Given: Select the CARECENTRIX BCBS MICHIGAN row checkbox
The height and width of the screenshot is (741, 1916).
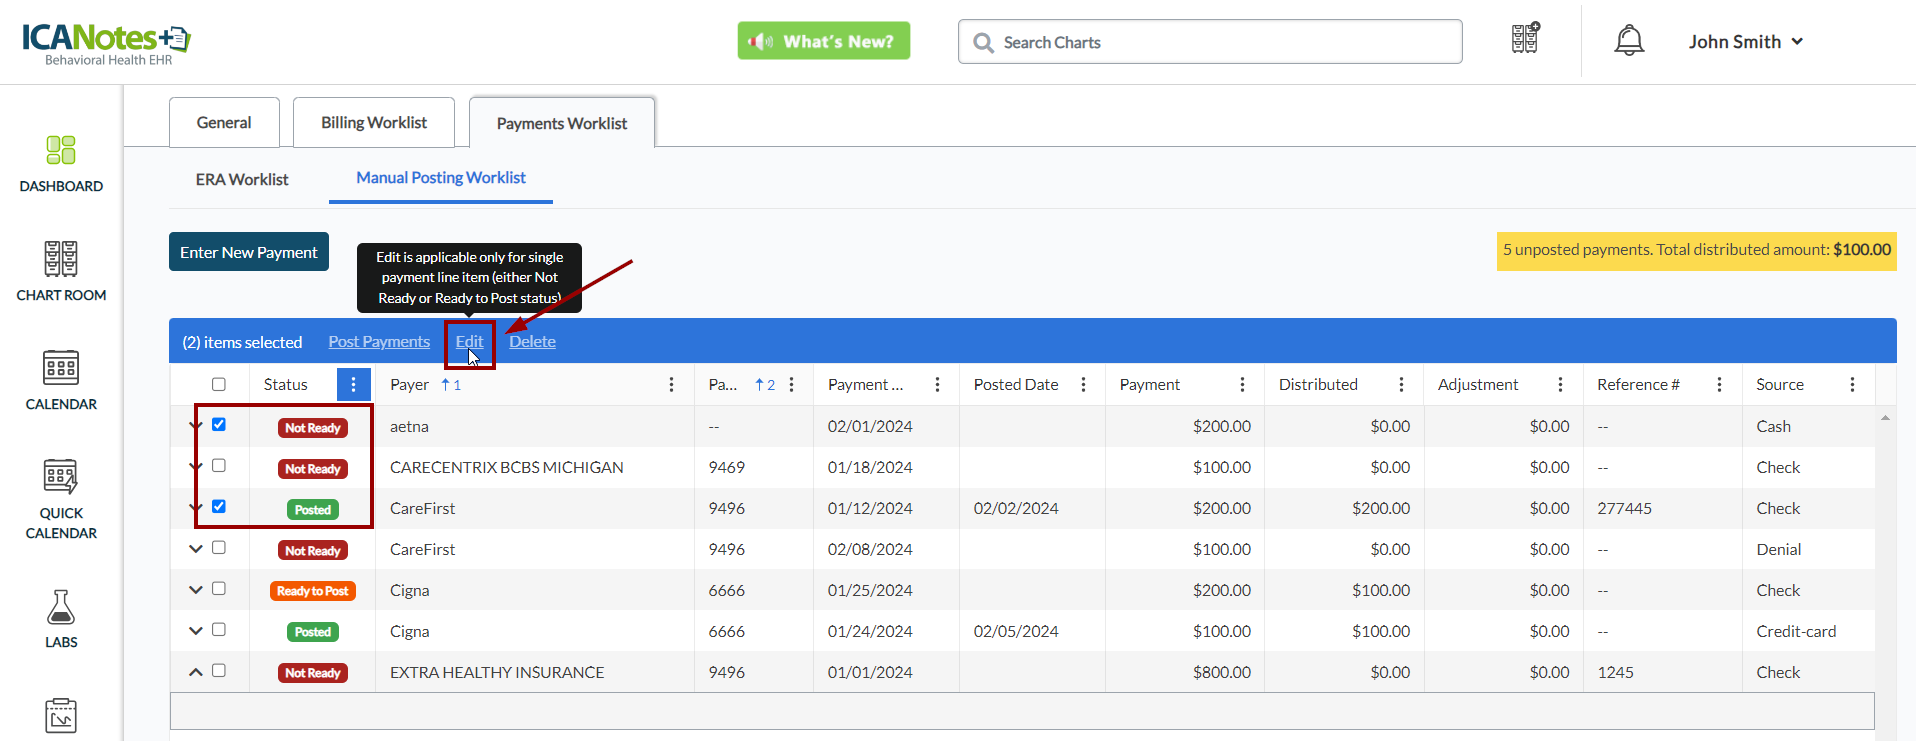Looking at the screenshot, I should pos(219,466).
